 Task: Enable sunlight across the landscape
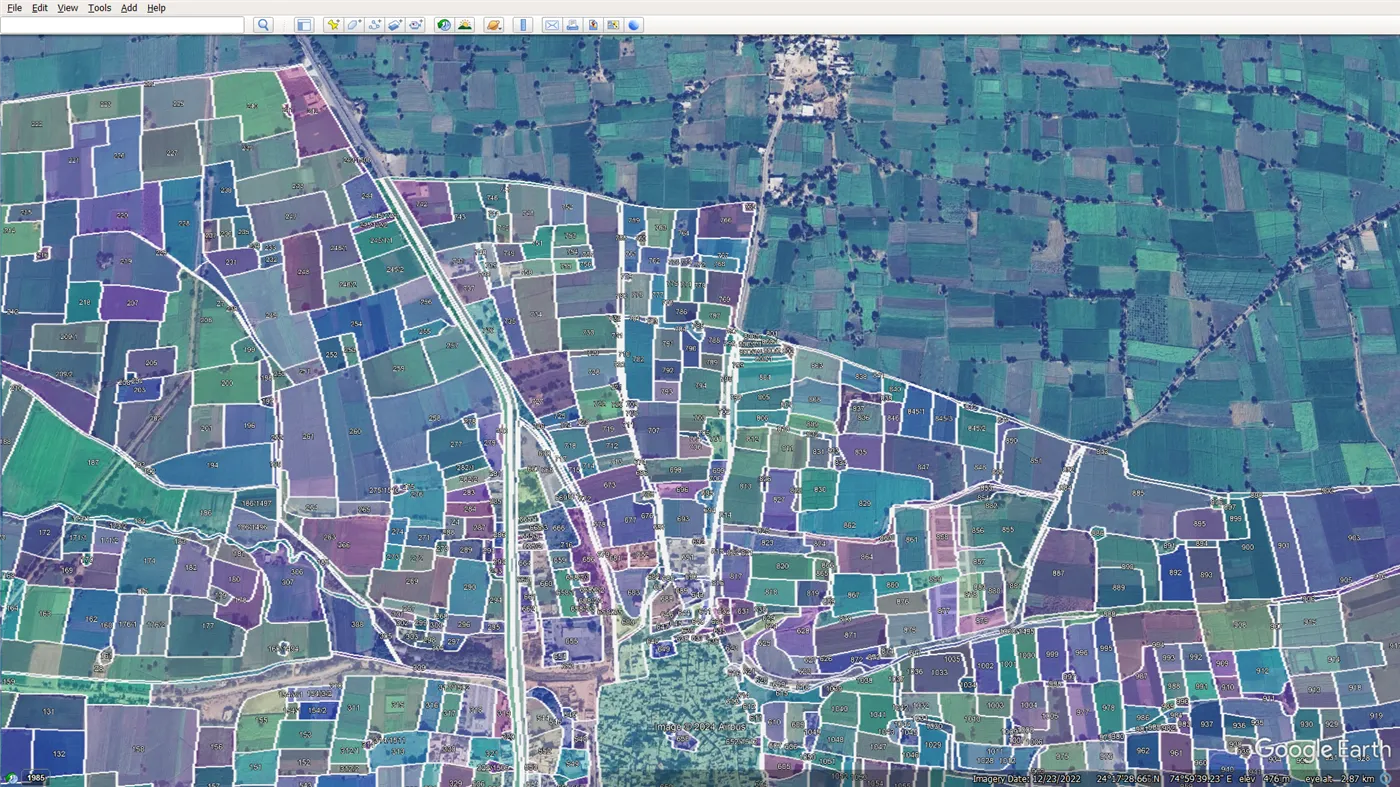(x=464, y=25)
